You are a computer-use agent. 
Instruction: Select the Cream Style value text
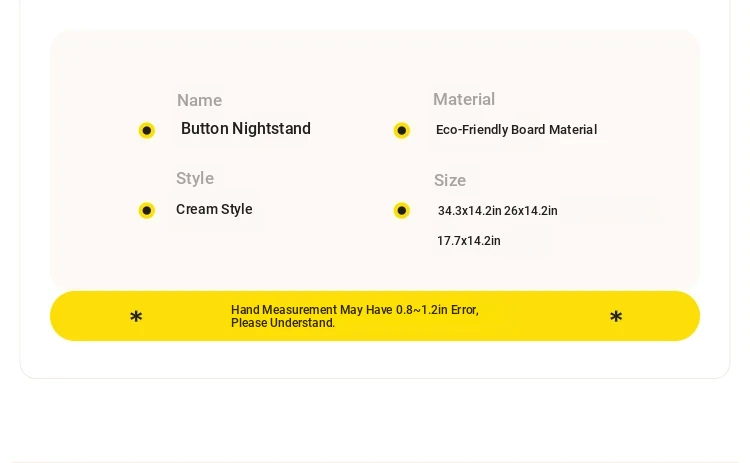click(x=214, y=209)
